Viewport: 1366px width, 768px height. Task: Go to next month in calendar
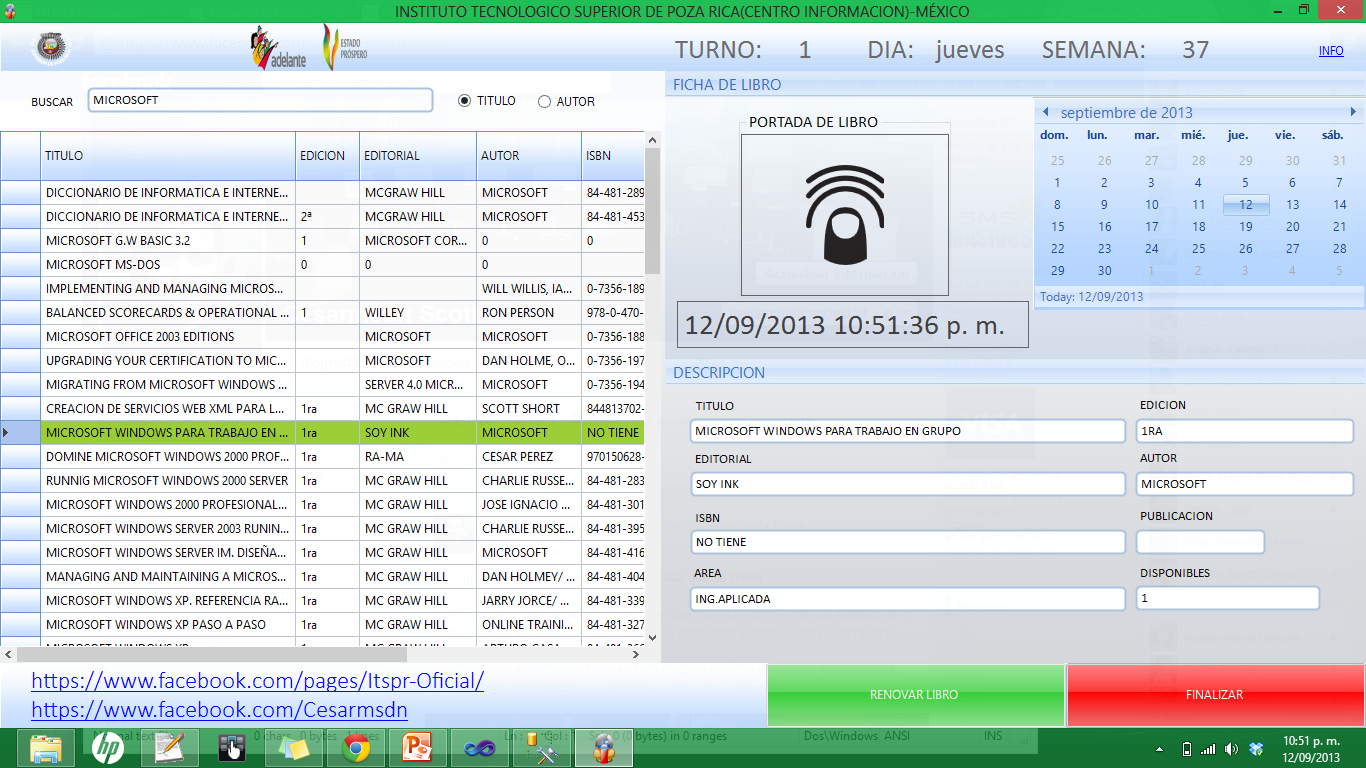(x=1354, y=112)
